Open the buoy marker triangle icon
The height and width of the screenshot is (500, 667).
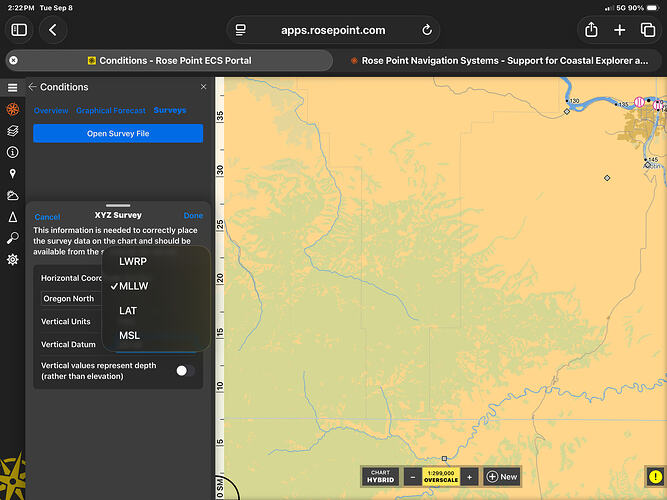click(x=13, y=217)
